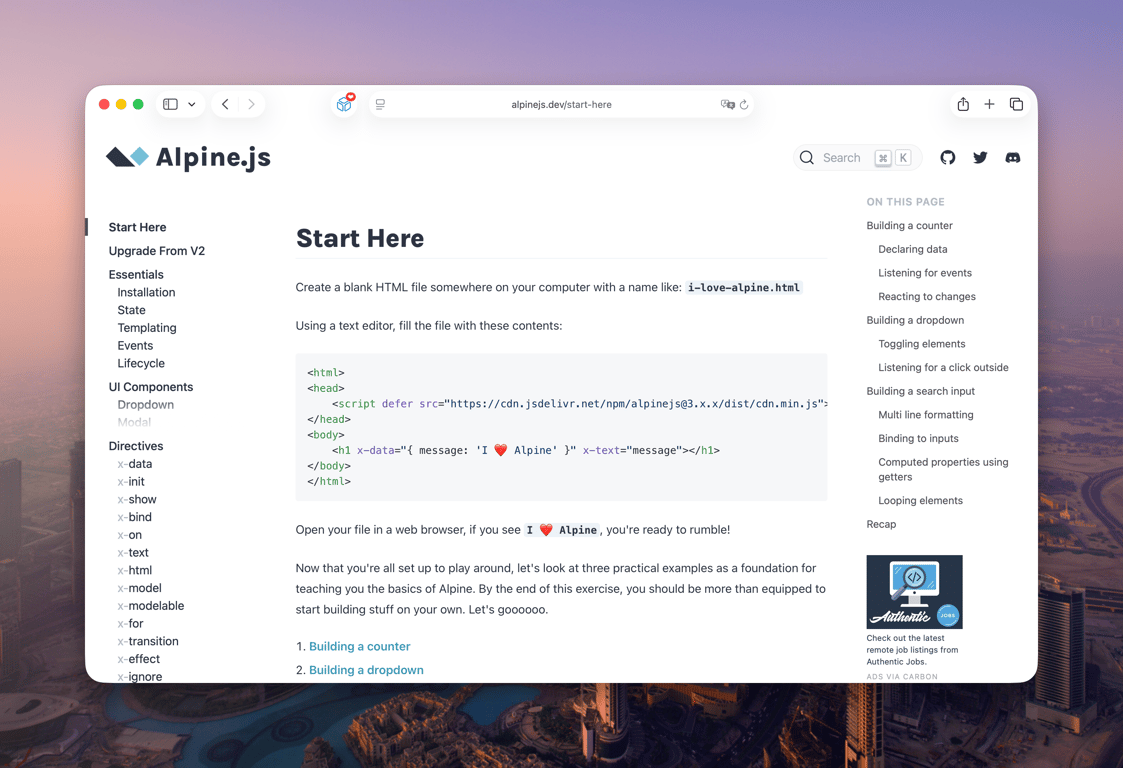Go to Installation in the sidebar

point(146,292)
